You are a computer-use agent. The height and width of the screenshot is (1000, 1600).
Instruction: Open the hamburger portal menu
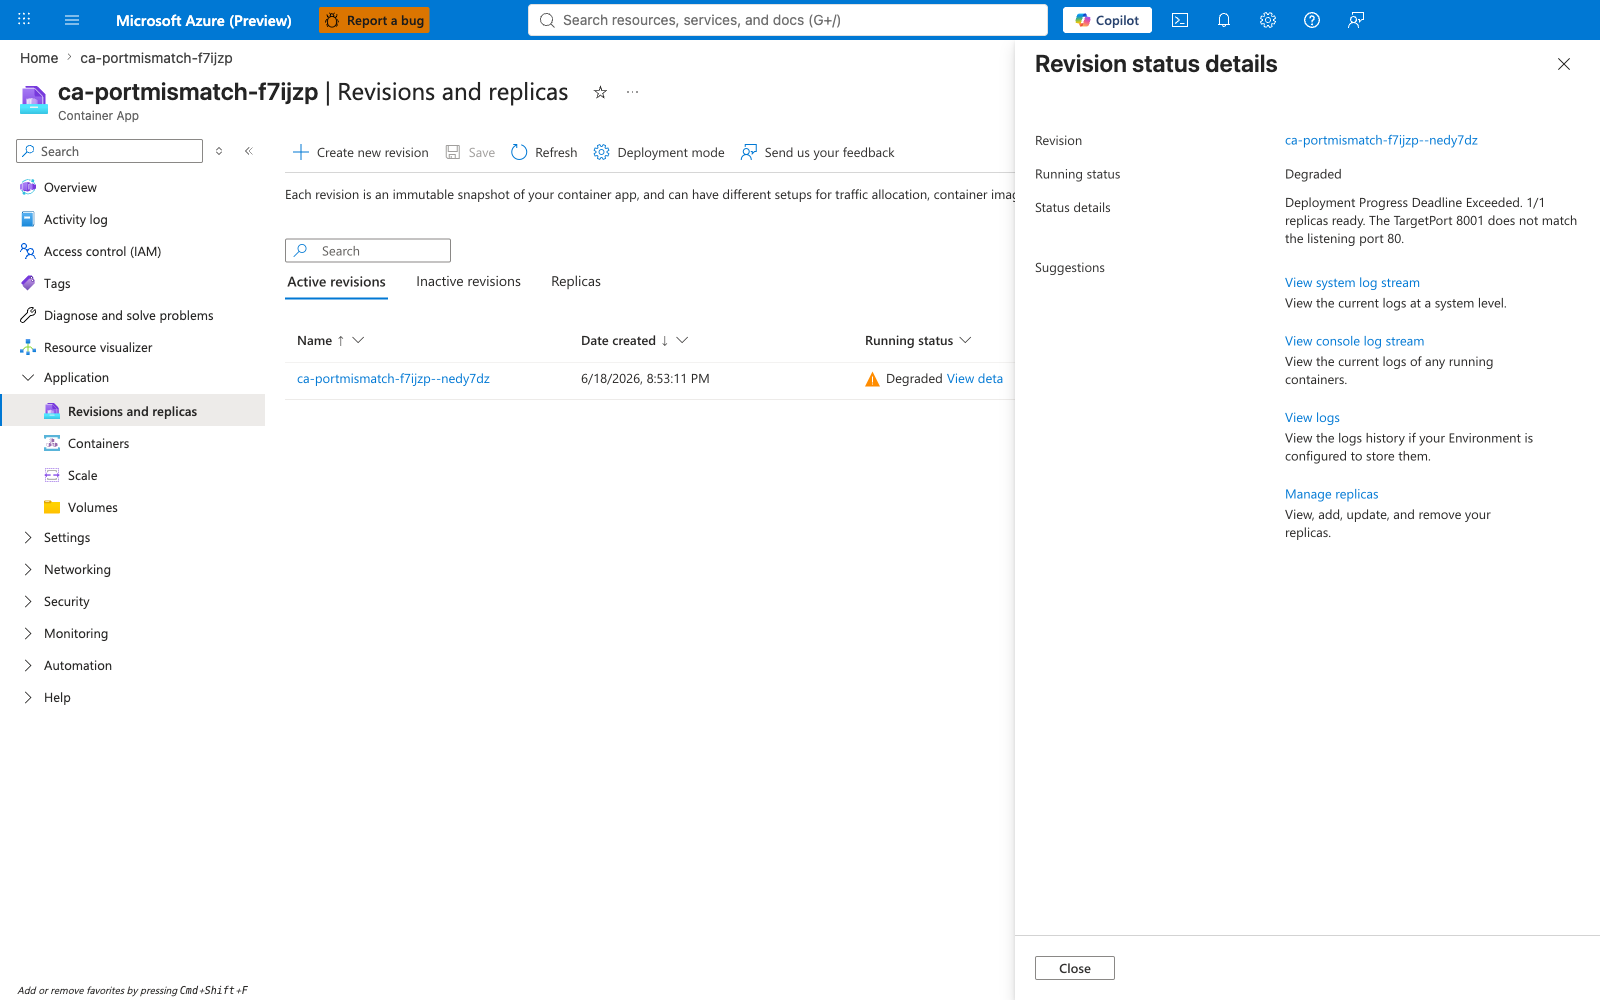click(72, 20)
